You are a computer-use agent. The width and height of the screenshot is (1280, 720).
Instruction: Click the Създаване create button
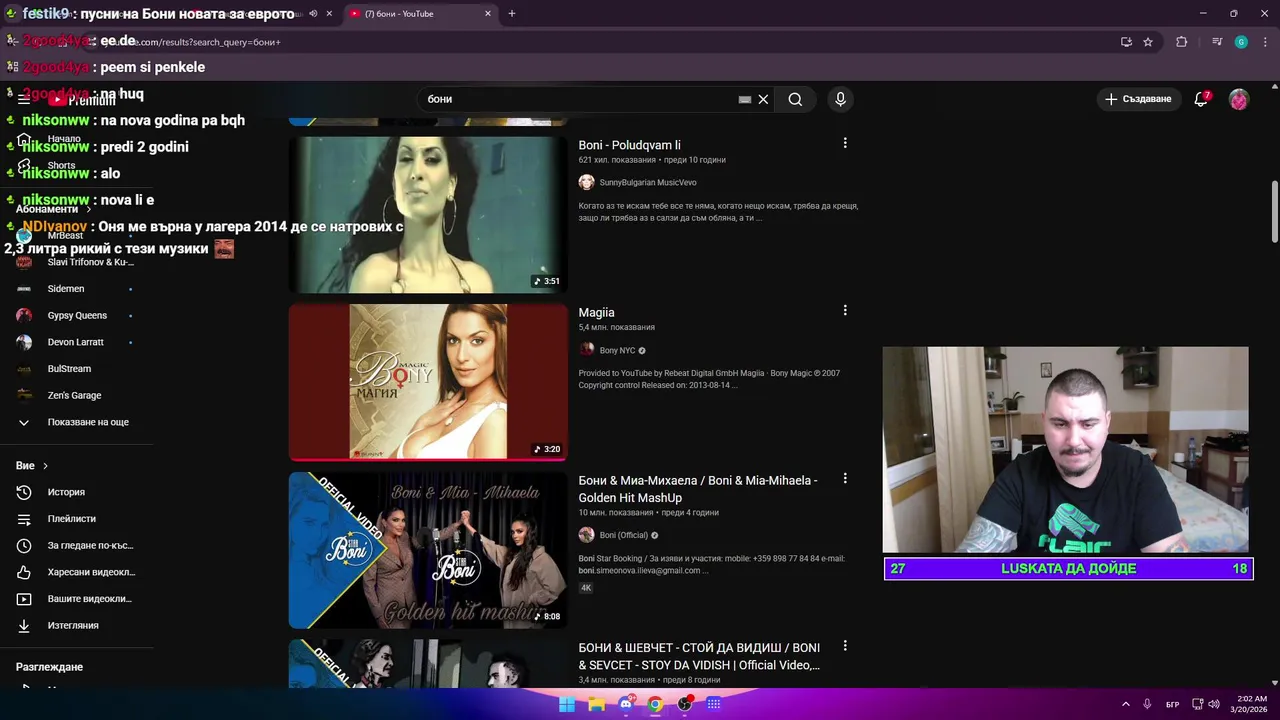pyautogui.click(x=1138, y=99)
